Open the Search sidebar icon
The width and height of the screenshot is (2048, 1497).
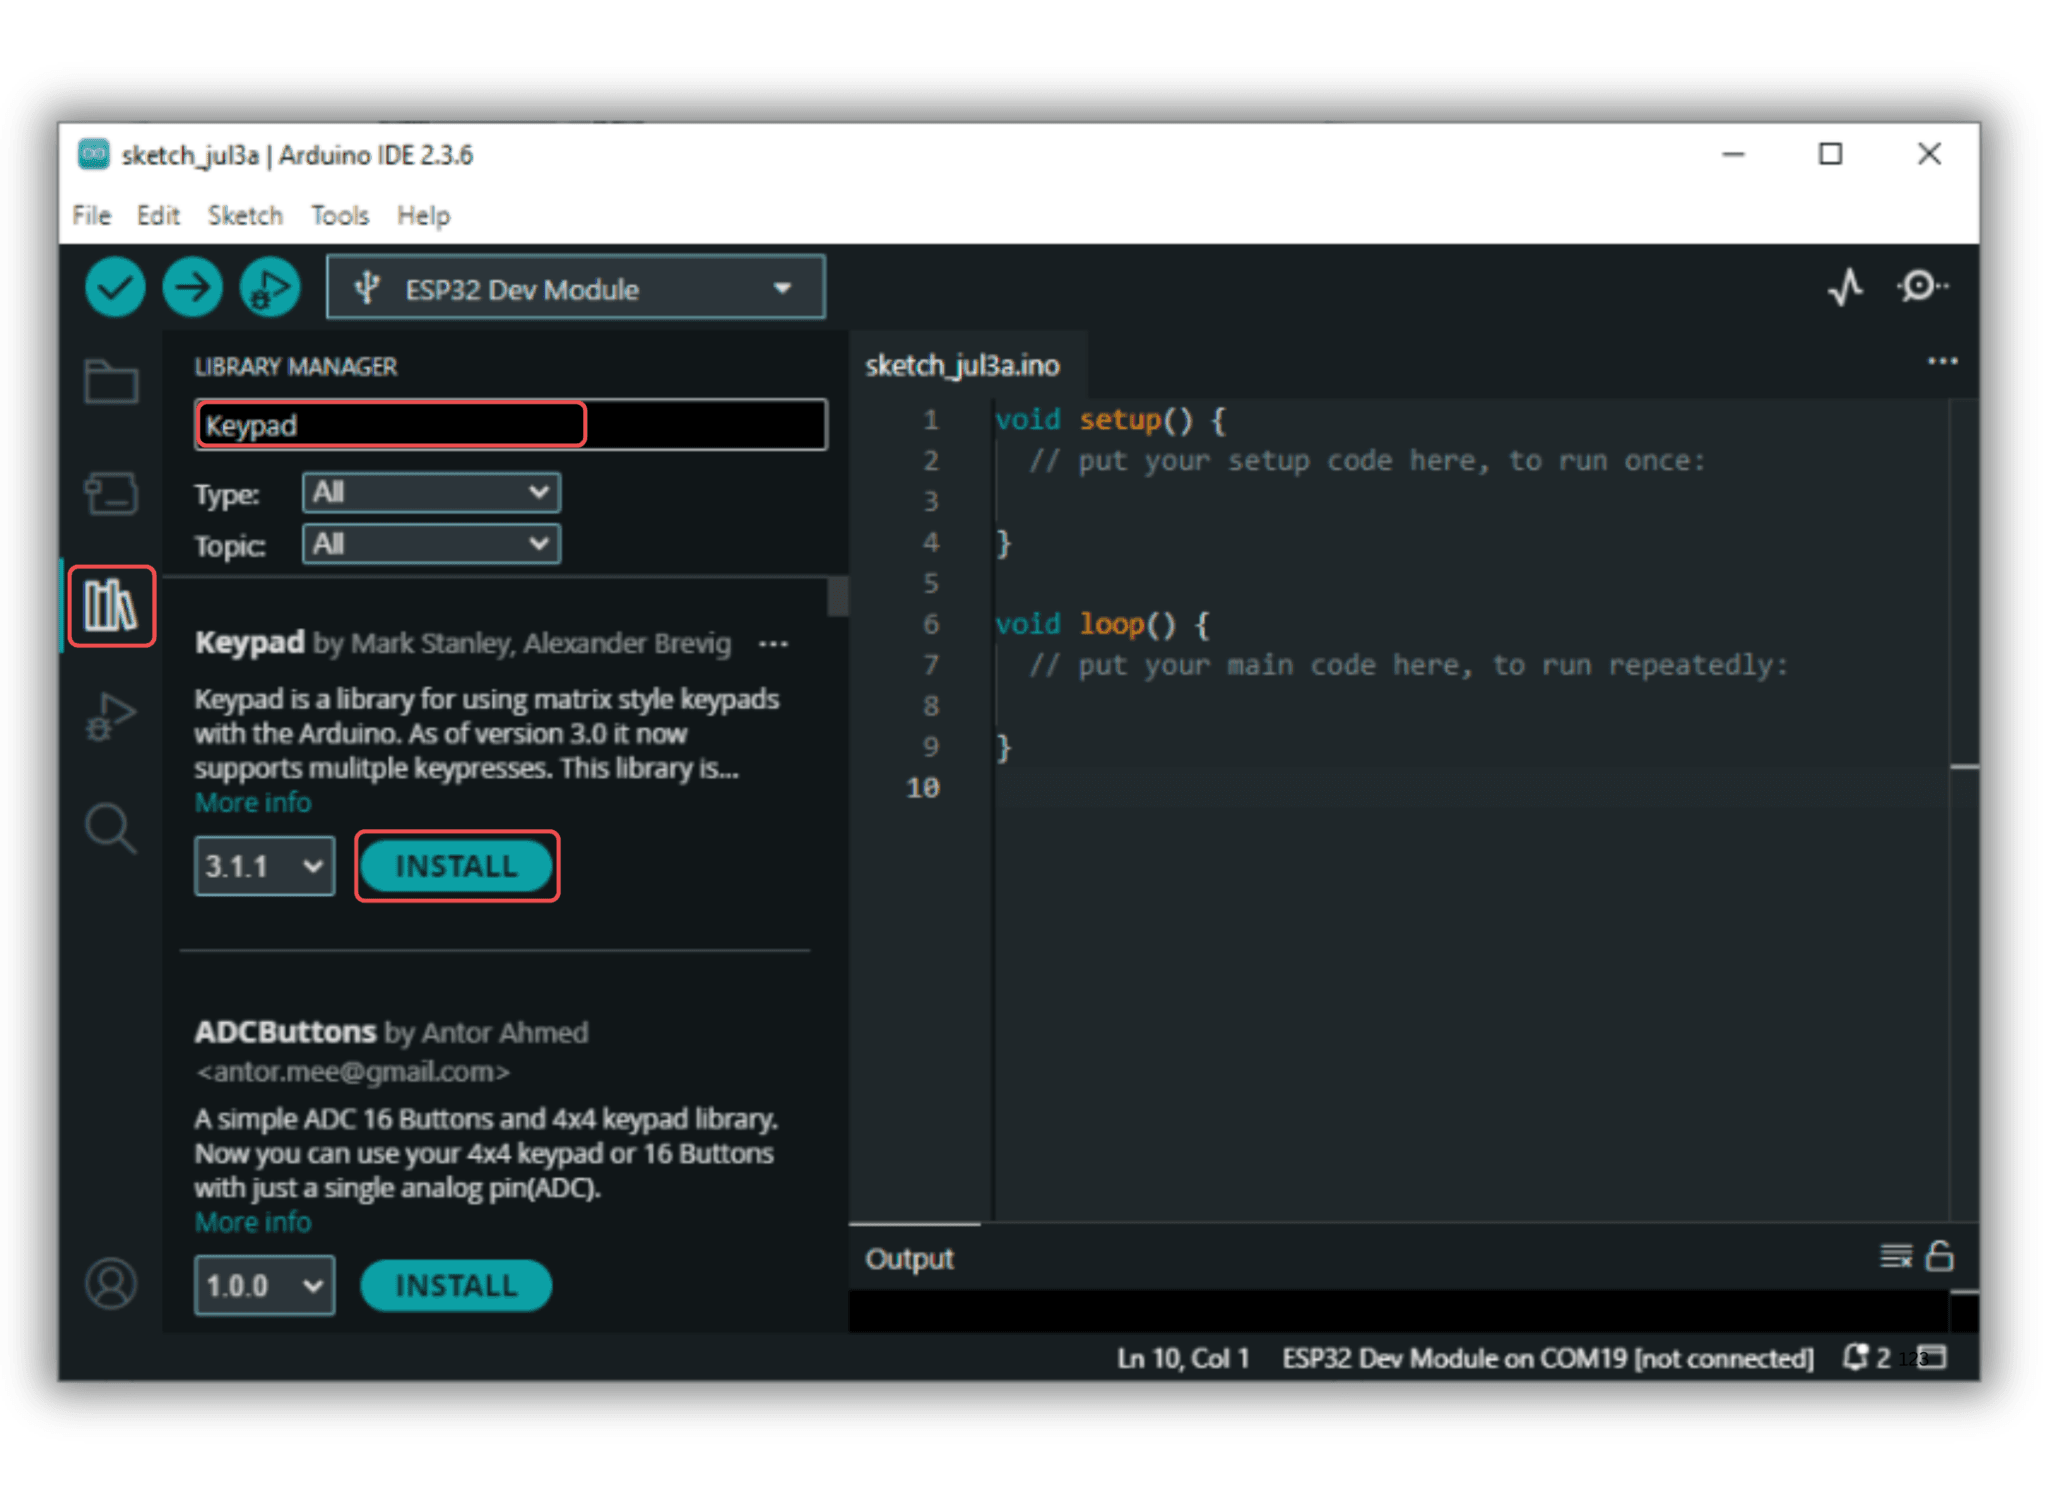110,828
